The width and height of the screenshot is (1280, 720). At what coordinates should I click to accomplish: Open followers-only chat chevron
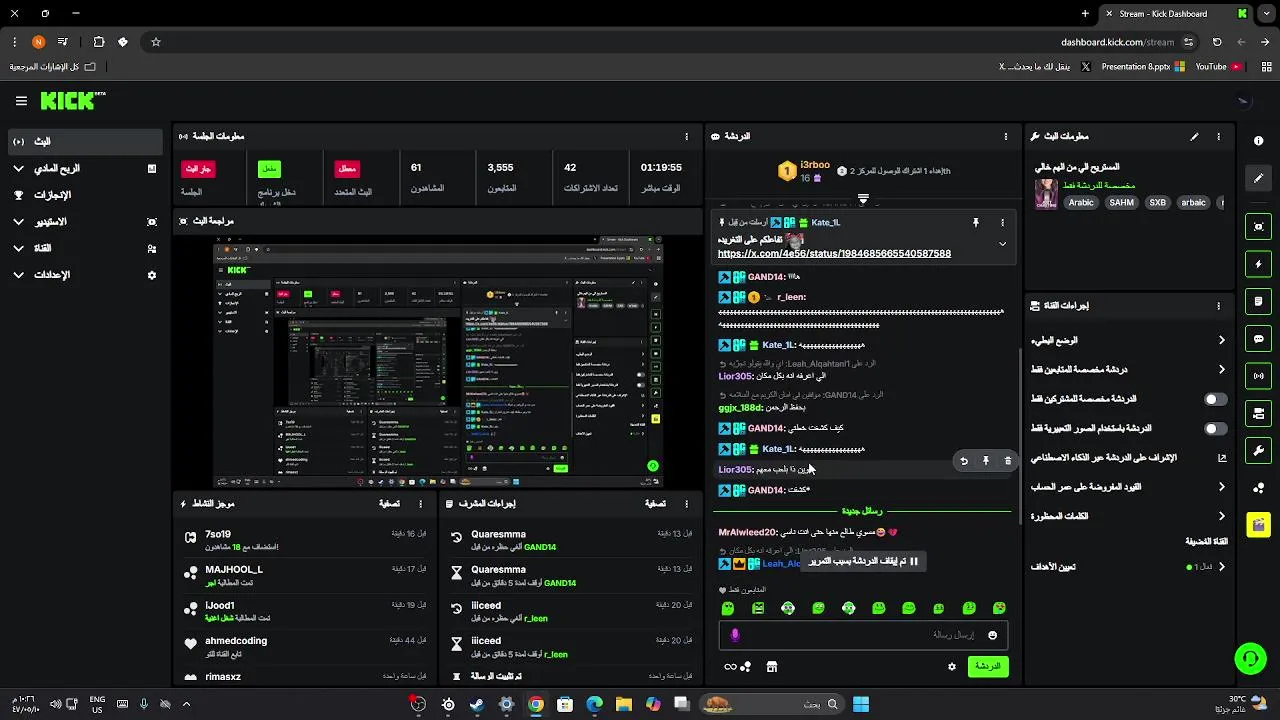click(1221, 370)
